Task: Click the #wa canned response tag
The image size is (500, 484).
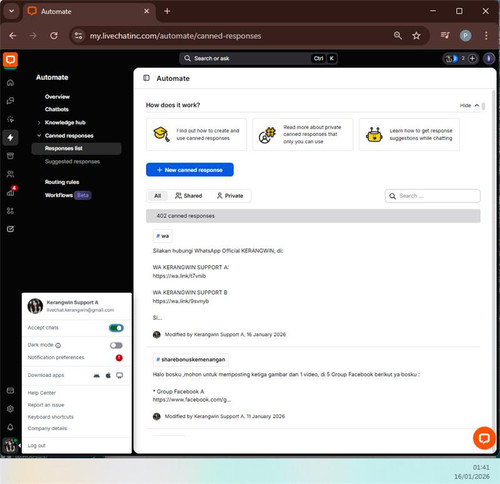Action: pyautogui.click(x=163, y=236)
